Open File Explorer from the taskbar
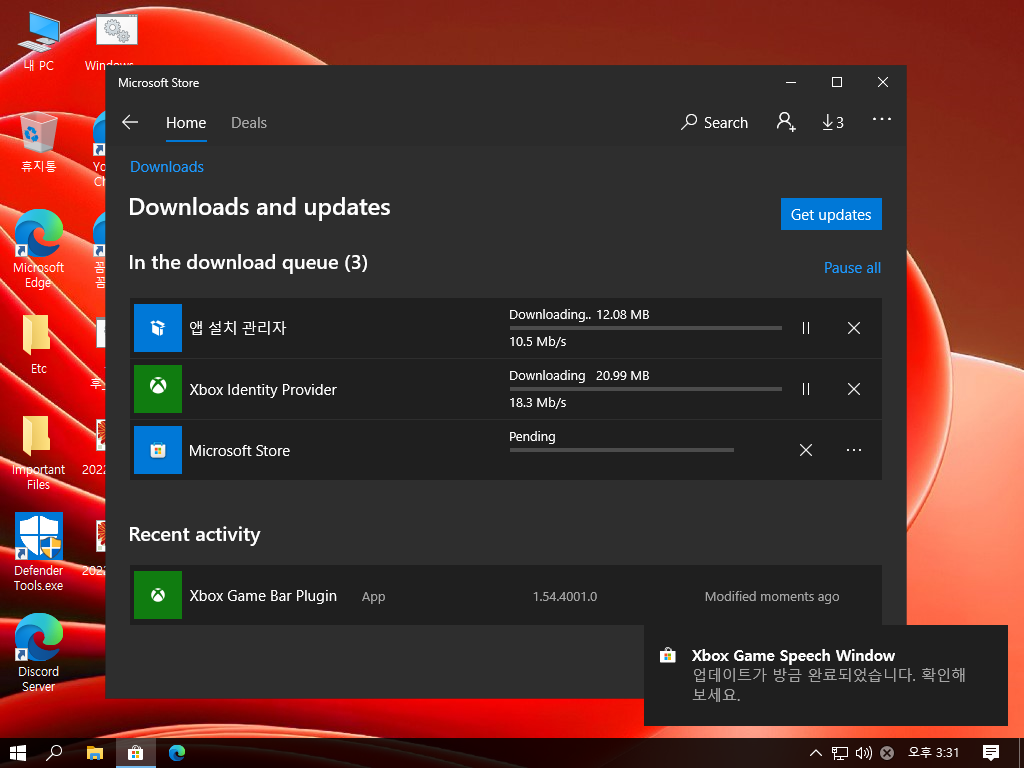The image size is (1024, 768). 95,753
